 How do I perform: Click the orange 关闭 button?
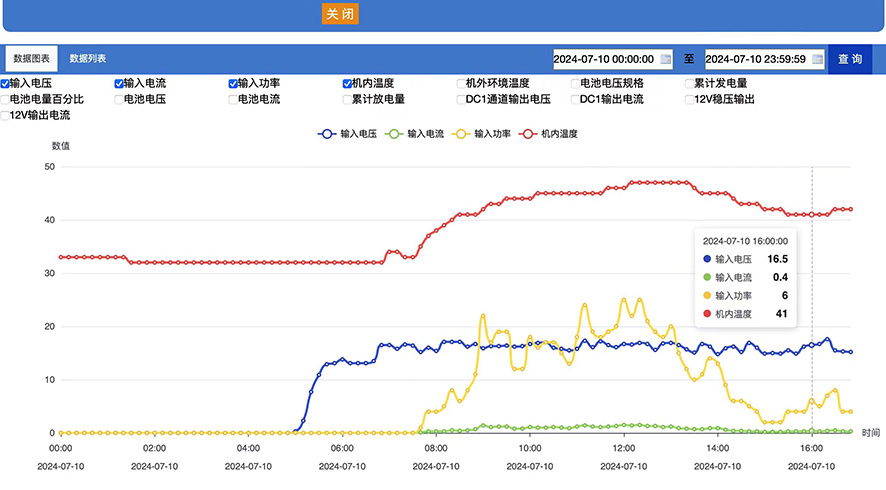point(340,14)
